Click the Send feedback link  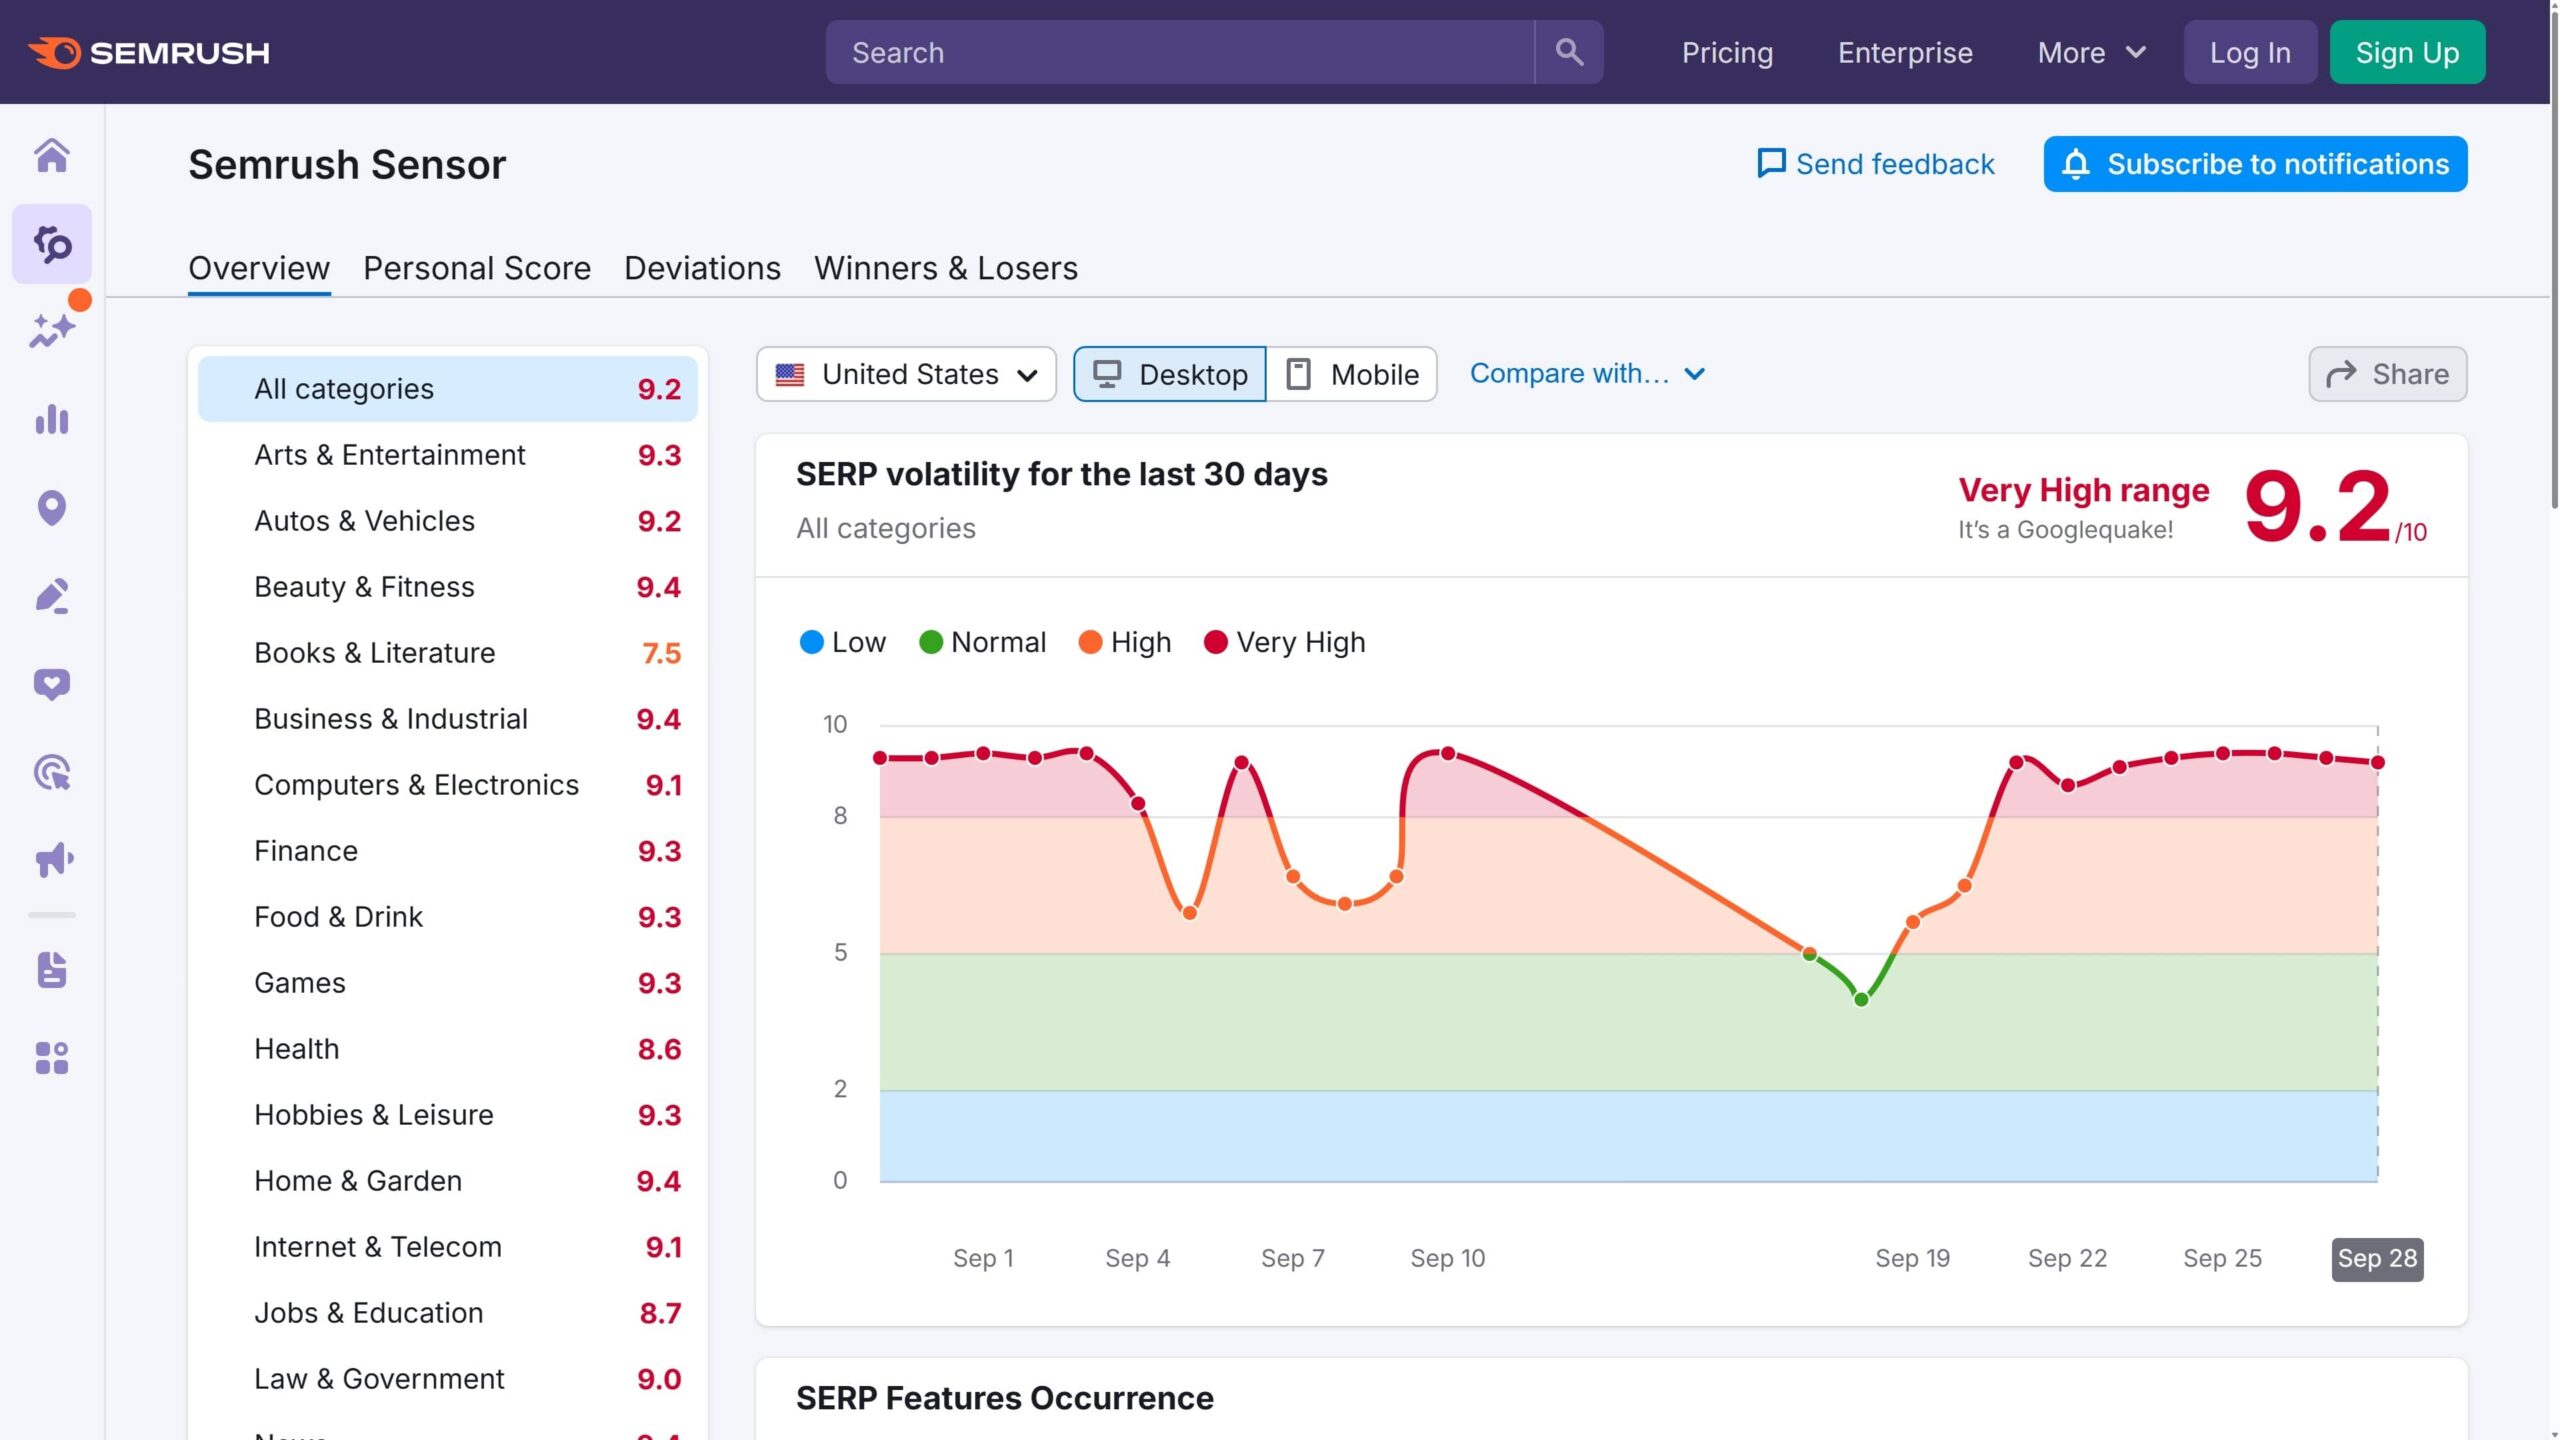click(x=1876, y=164)
